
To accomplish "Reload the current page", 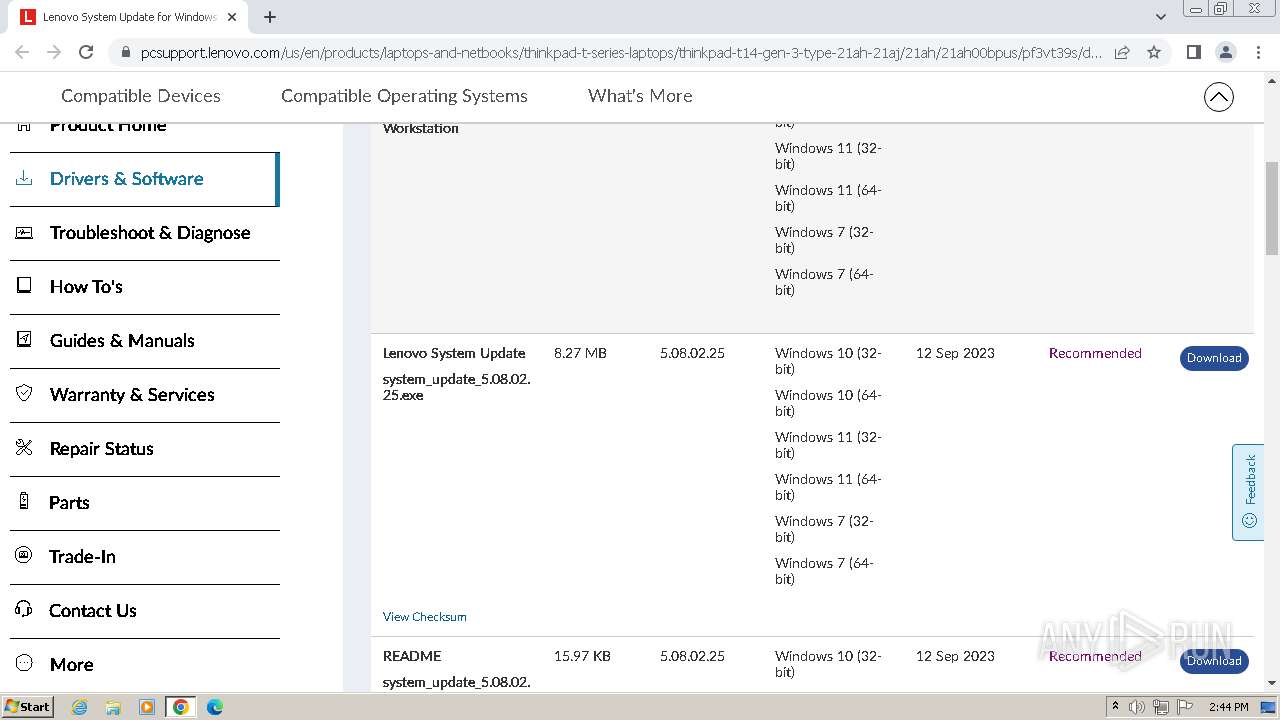I will 86,52.
